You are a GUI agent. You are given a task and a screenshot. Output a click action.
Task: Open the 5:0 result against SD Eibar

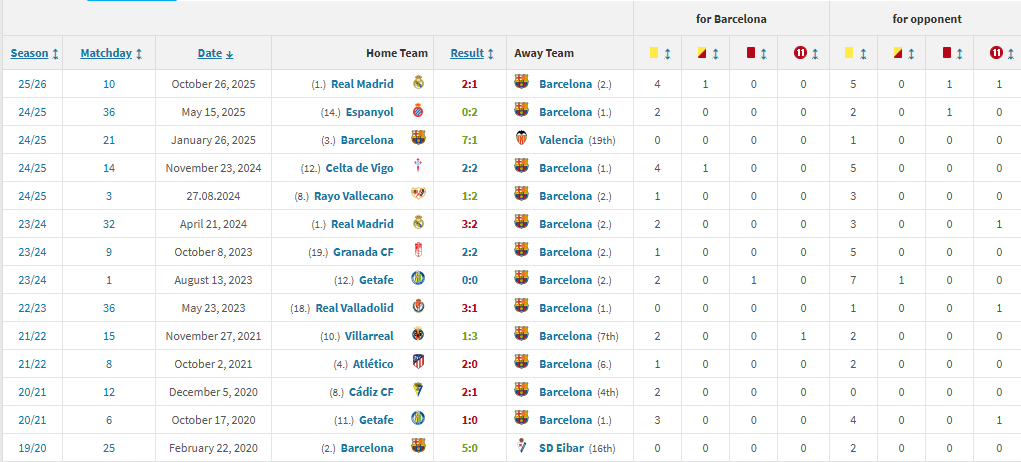tap(469, 448)
